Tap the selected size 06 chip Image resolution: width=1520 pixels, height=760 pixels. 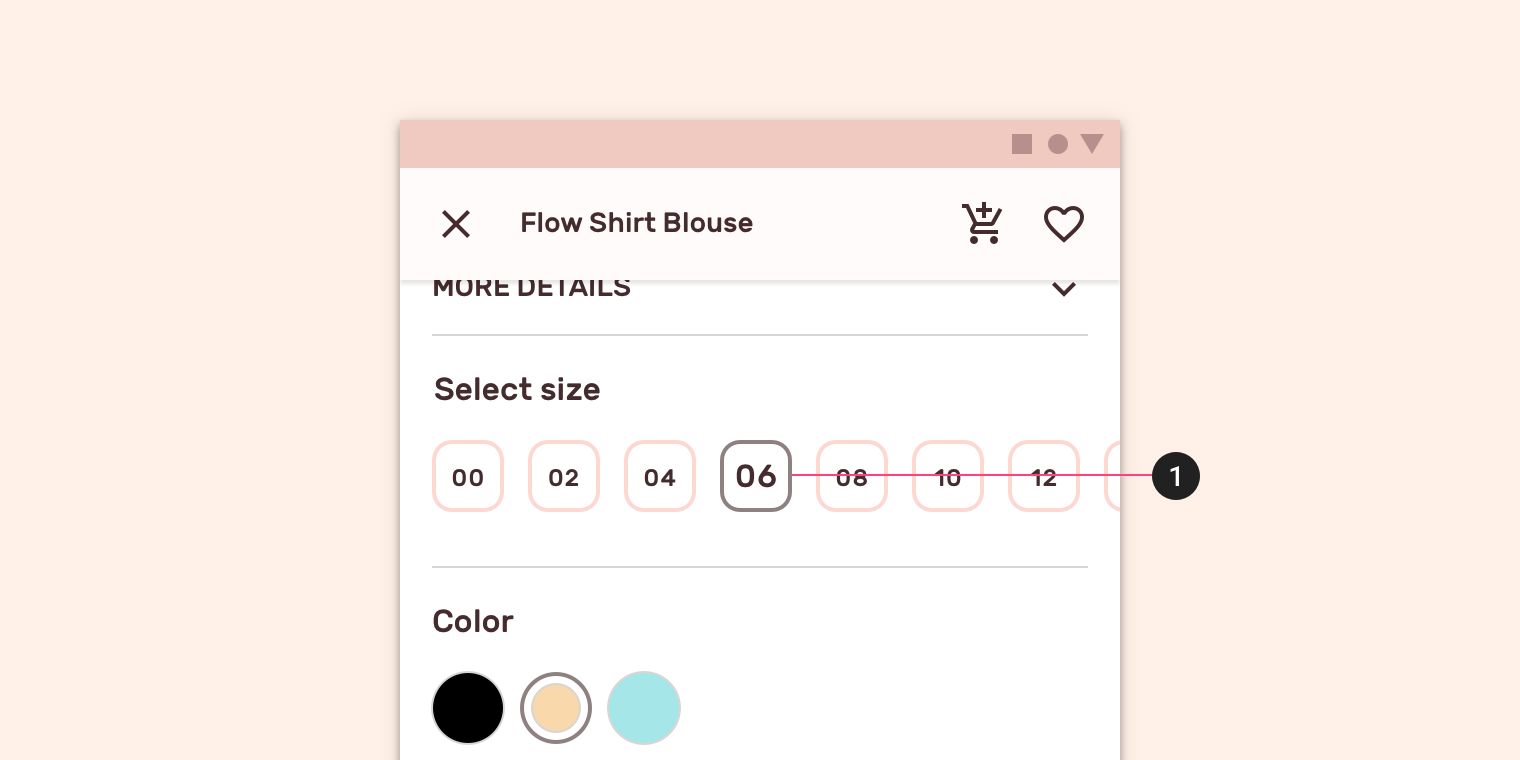click(x=756, y=476)
